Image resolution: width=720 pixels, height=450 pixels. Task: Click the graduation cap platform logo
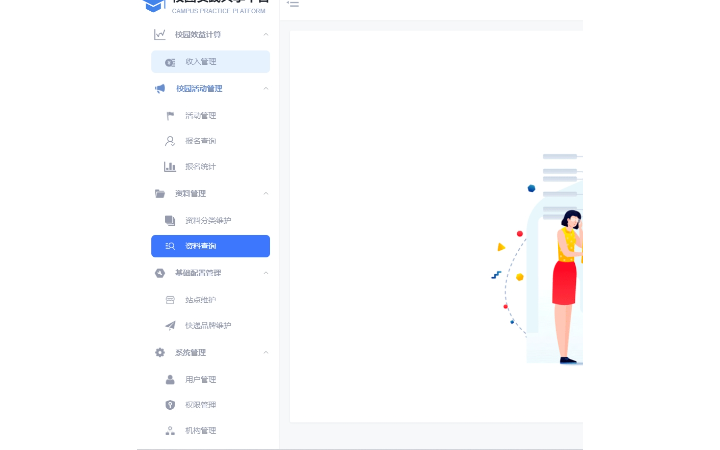coord(154,6)
